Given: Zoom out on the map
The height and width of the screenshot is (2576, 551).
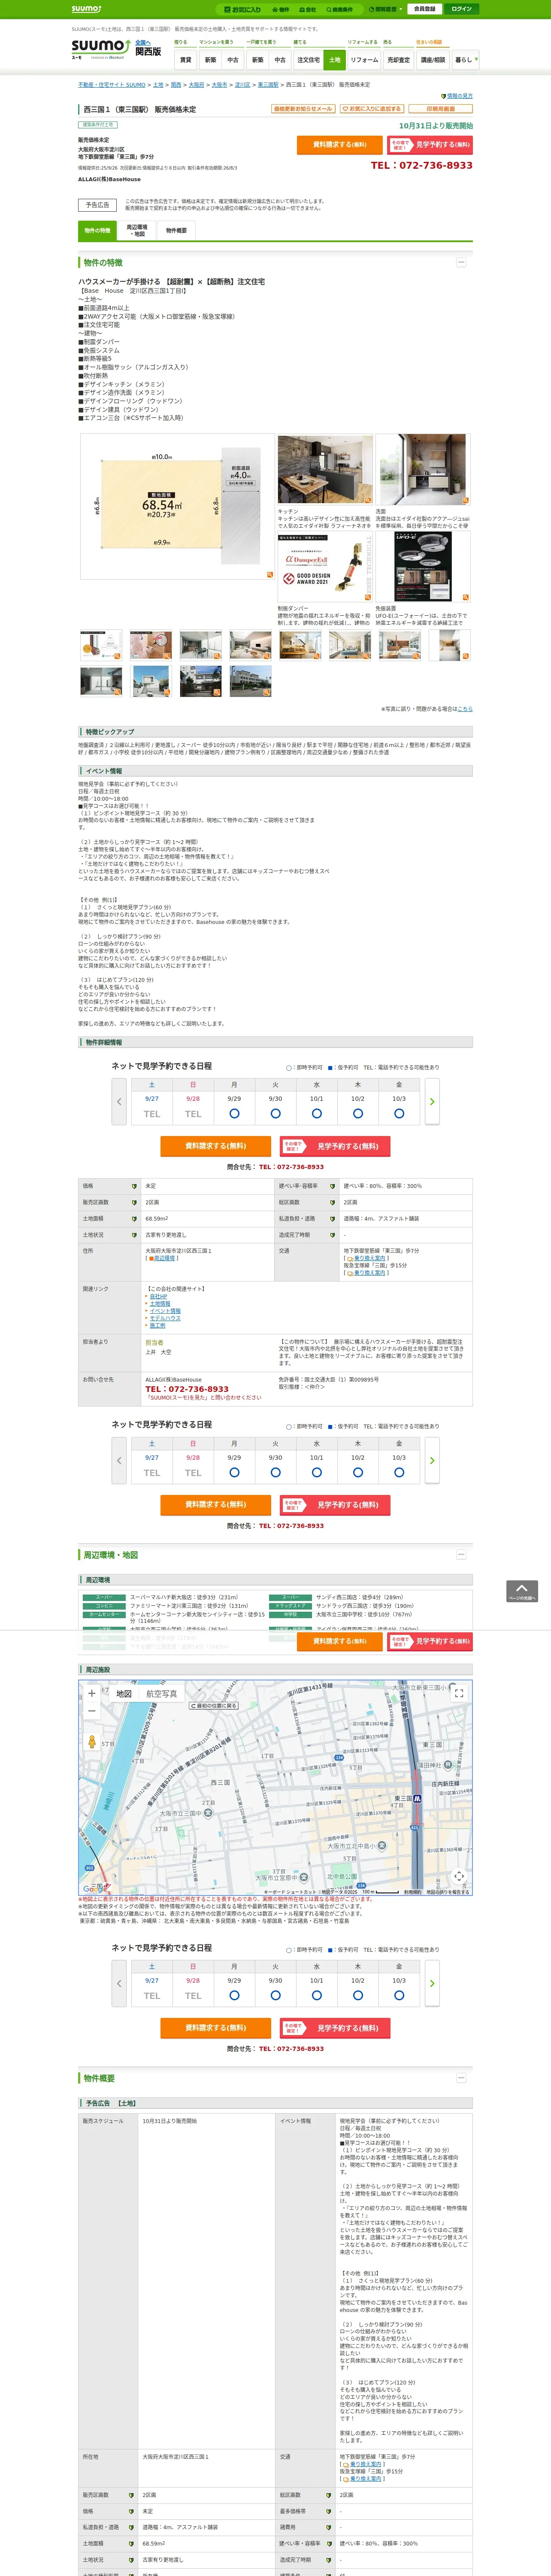Looking at the screenshot, I should [91, 1711].
